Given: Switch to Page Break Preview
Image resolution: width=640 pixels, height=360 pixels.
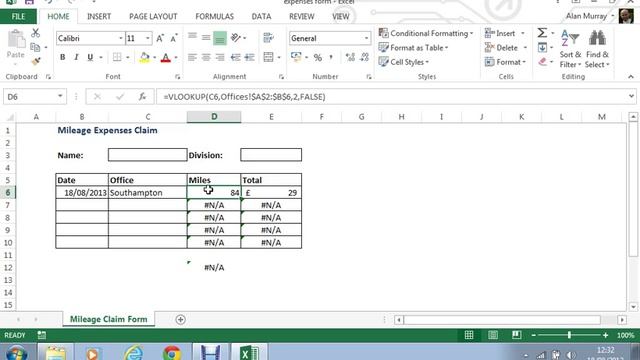Looking at the screenshot, I should click(516, 335).
